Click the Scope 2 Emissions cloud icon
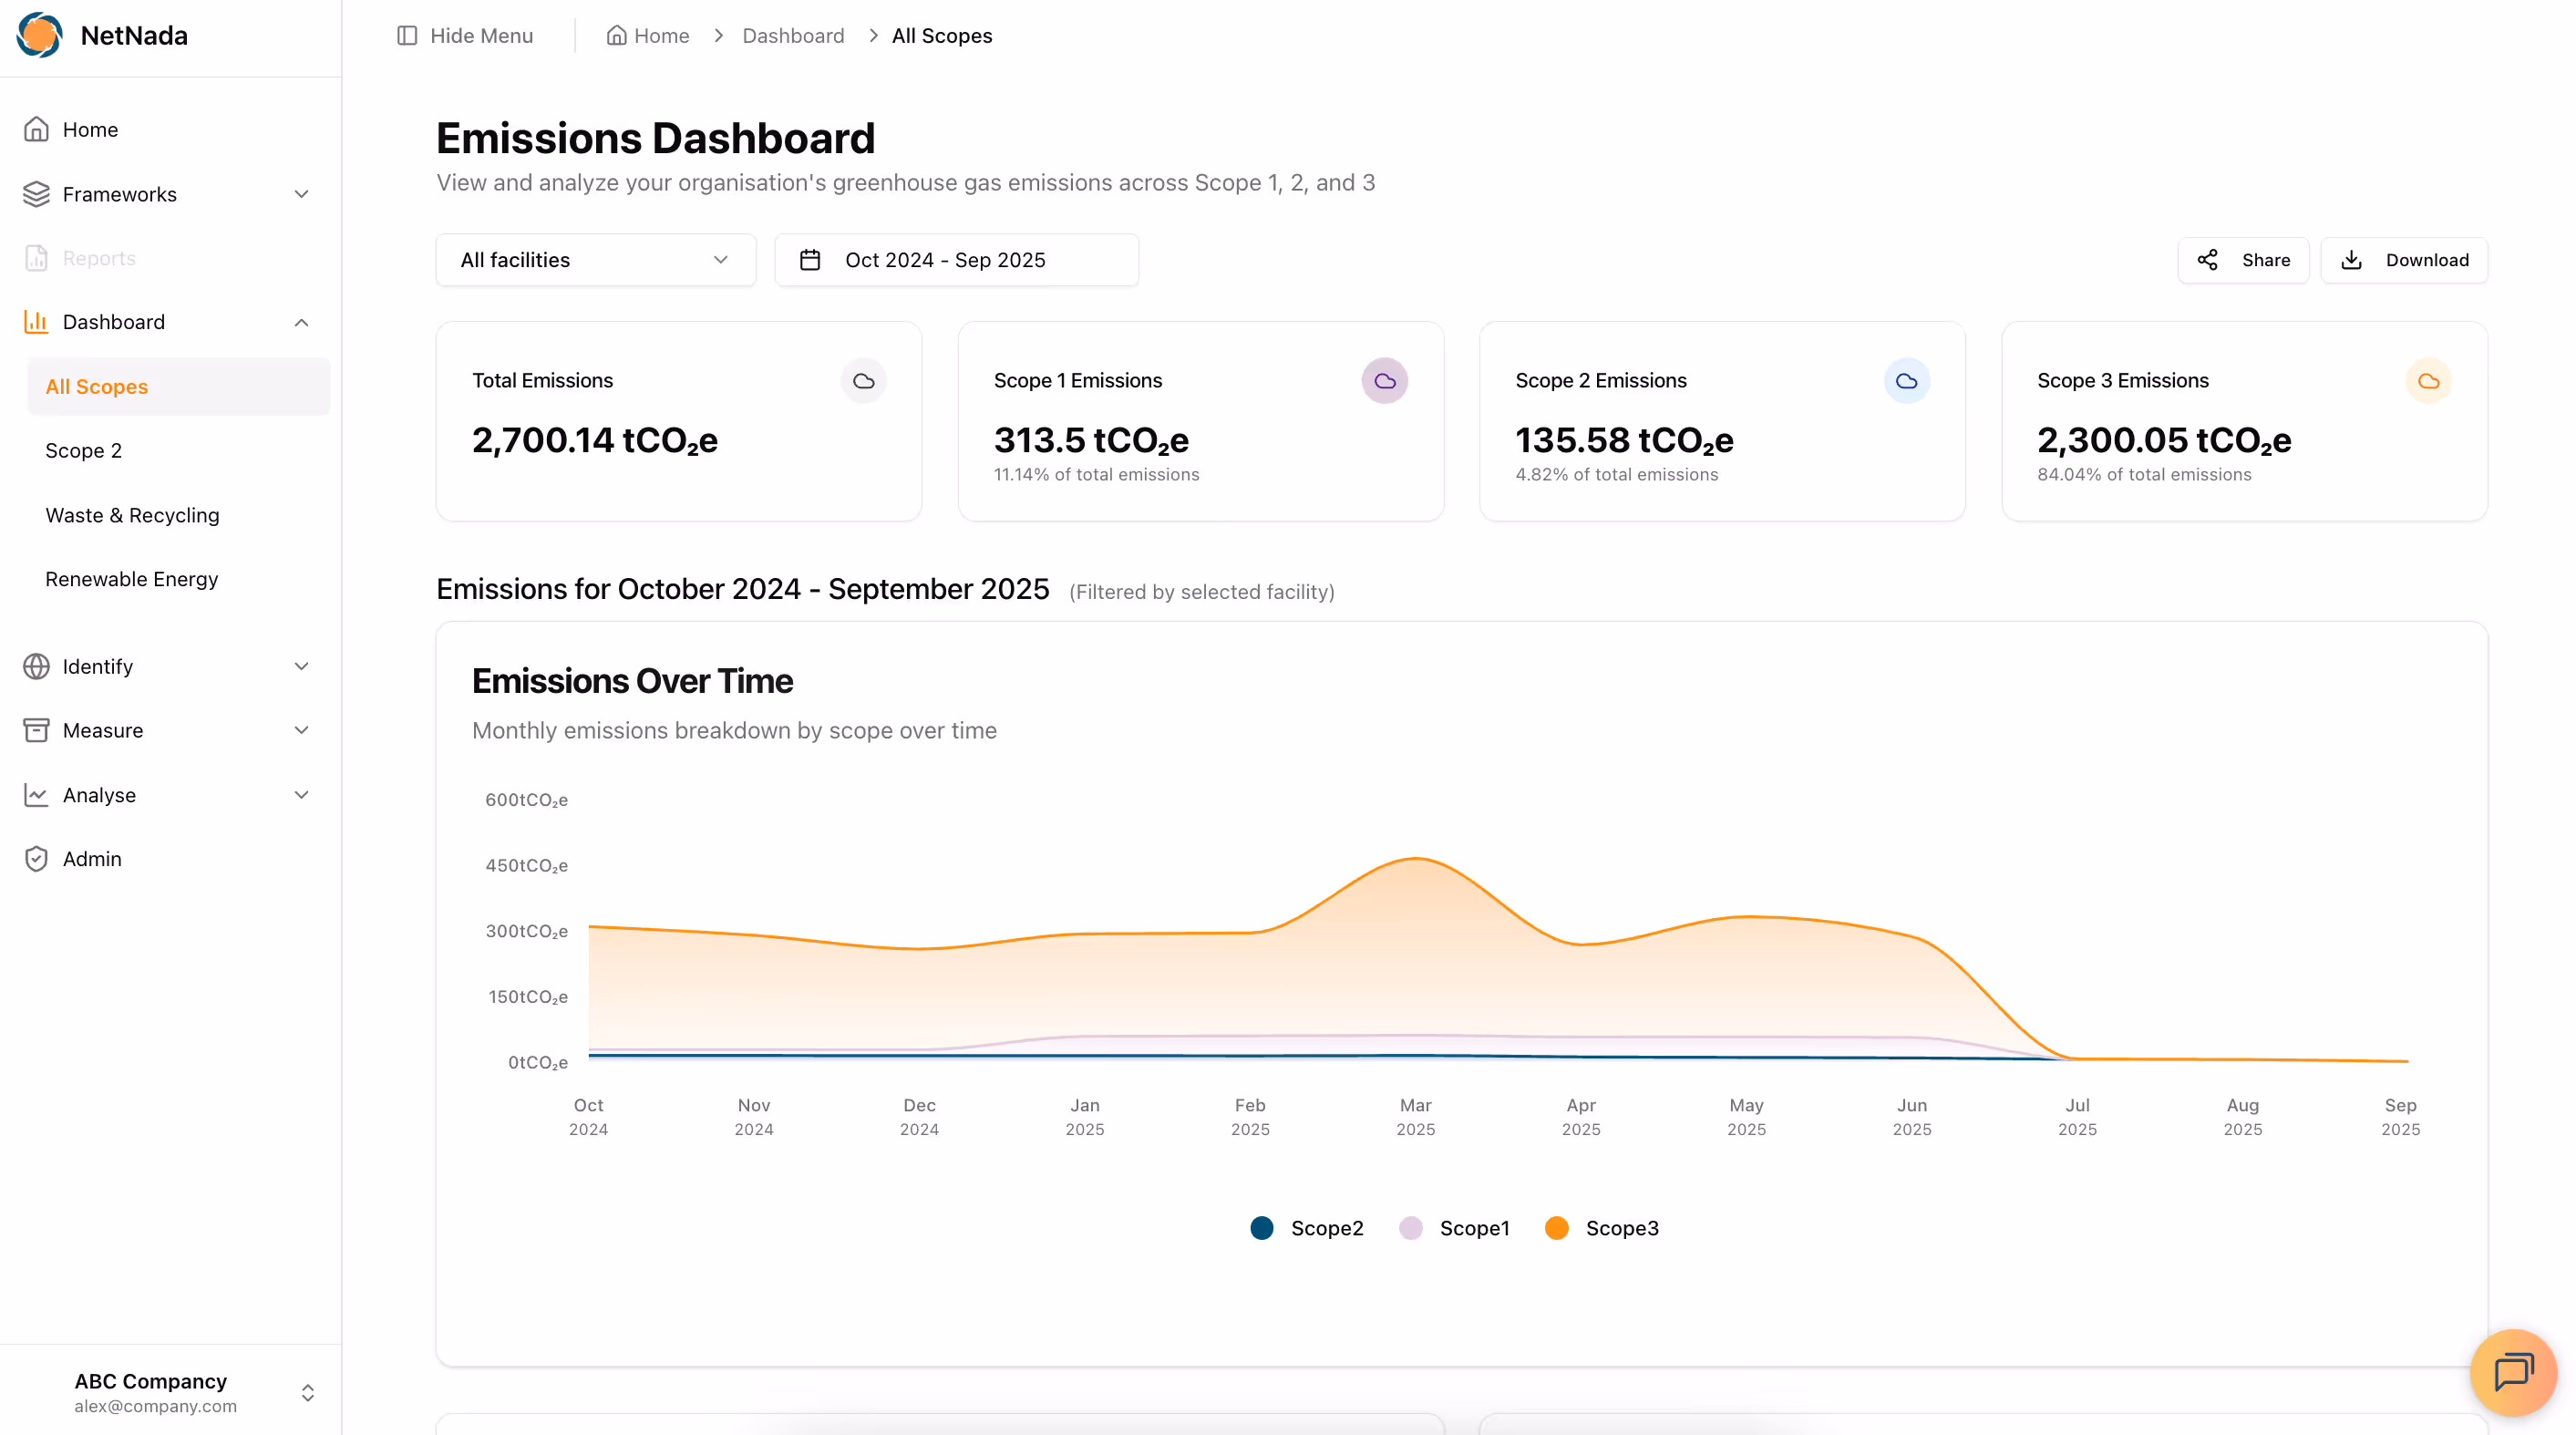 (x=1906, y=381)
